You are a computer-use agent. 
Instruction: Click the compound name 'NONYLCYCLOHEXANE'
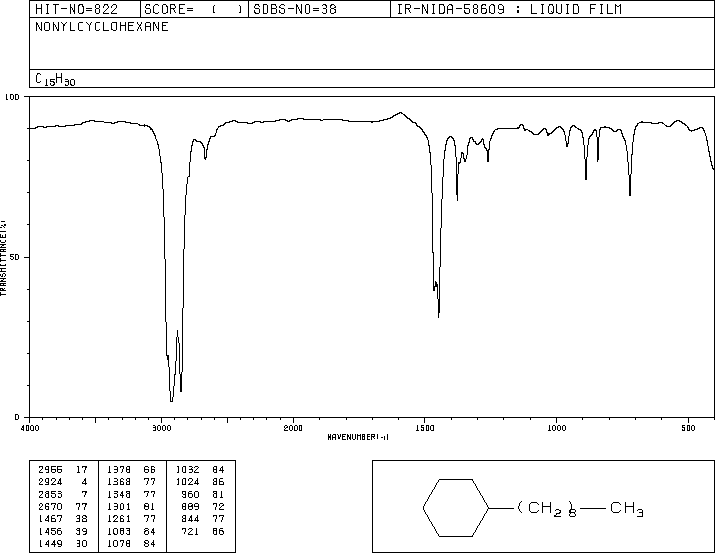coord(102,26)
